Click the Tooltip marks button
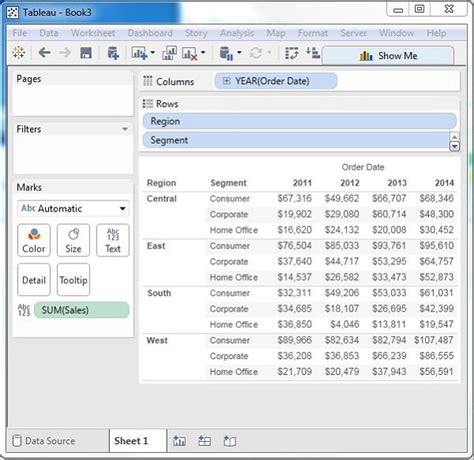Screen dimensions: 474x460 [x=73, y=279]
